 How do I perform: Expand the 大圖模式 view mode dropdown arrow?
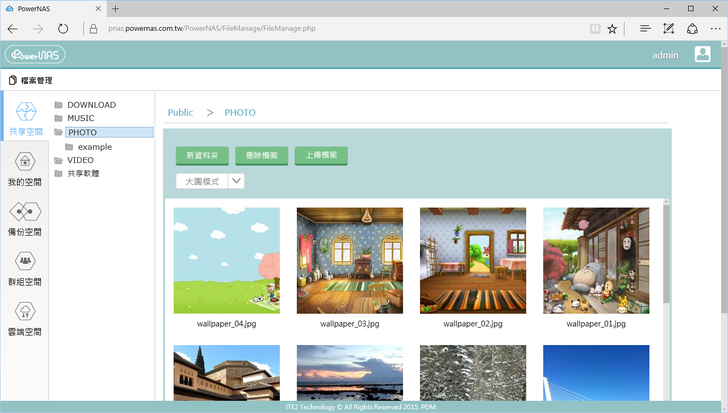[x=237, y=181]
